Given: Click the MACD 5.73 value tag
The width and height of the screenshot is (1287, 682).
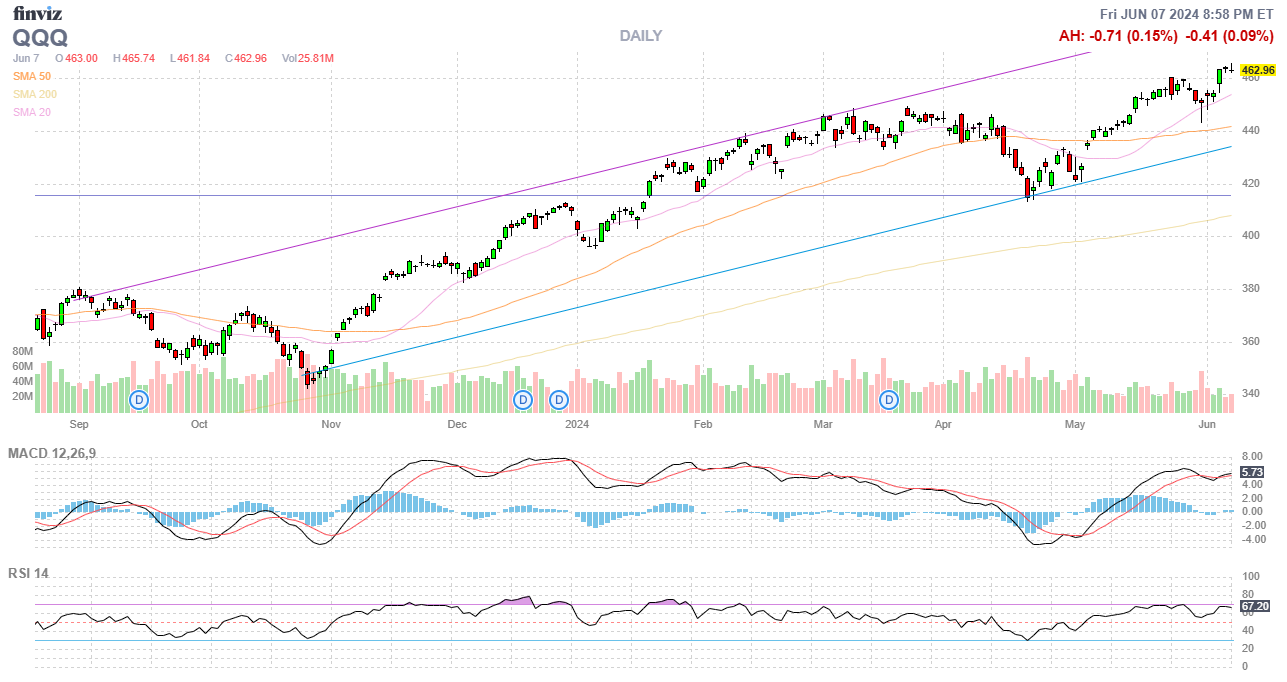Looking at the screenshot, I should [x=1252, y=472].
